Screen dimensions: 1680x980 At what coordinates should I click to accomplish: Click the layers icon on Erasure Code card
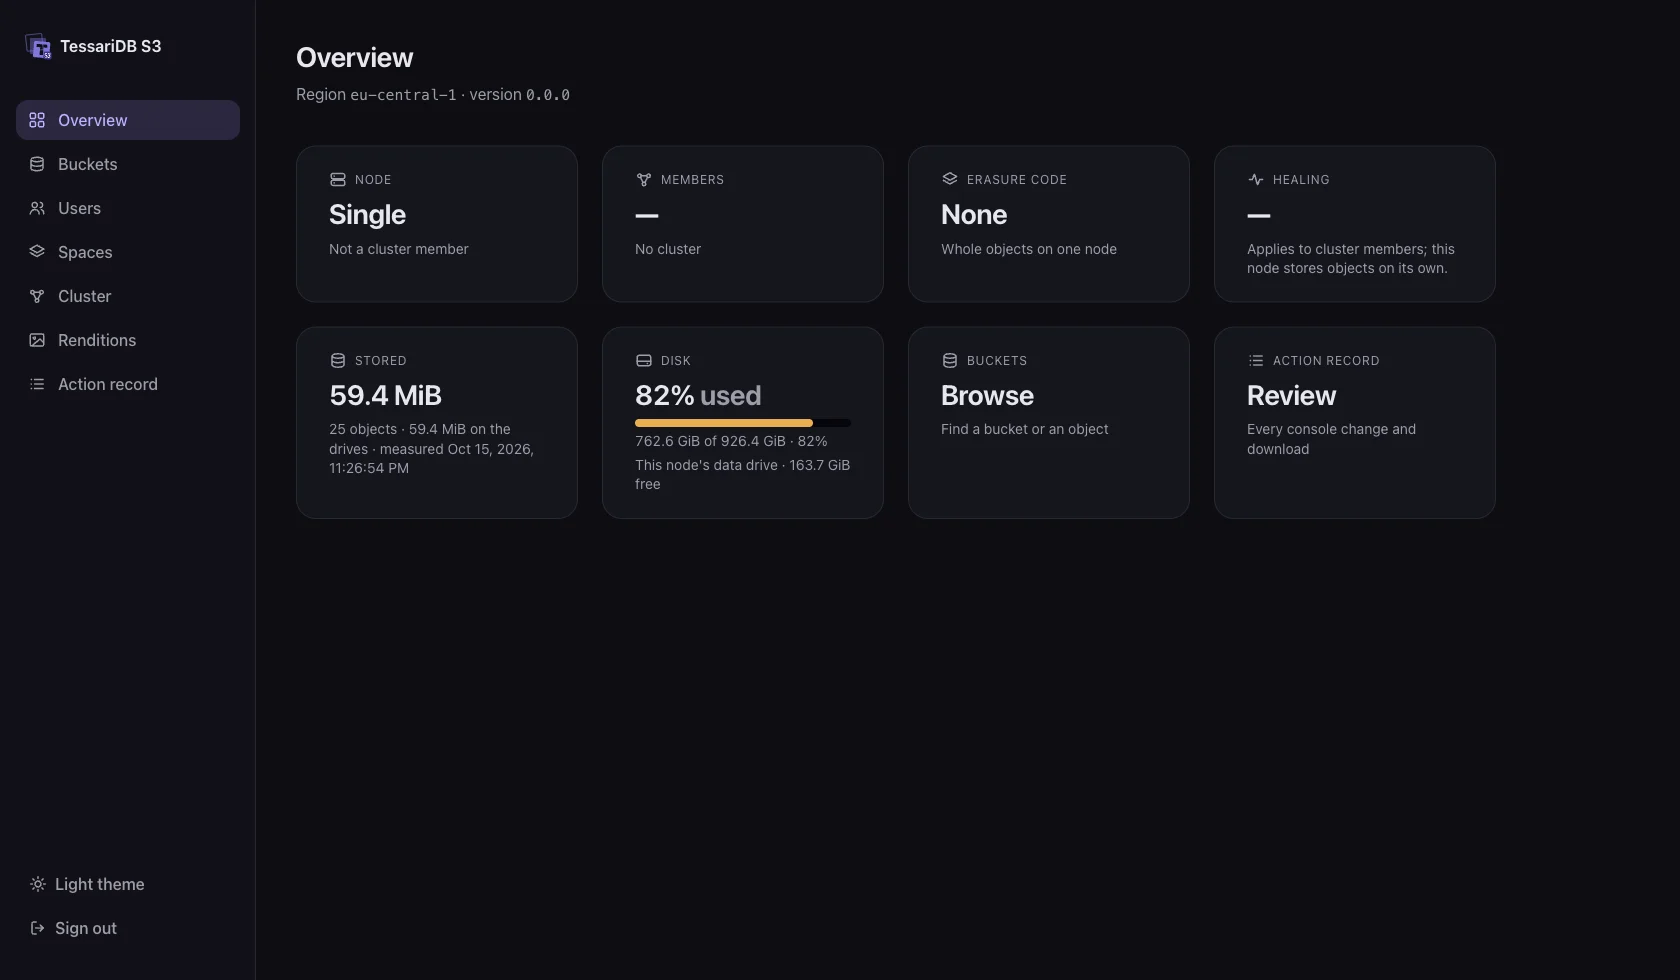[x=950, y=180]
